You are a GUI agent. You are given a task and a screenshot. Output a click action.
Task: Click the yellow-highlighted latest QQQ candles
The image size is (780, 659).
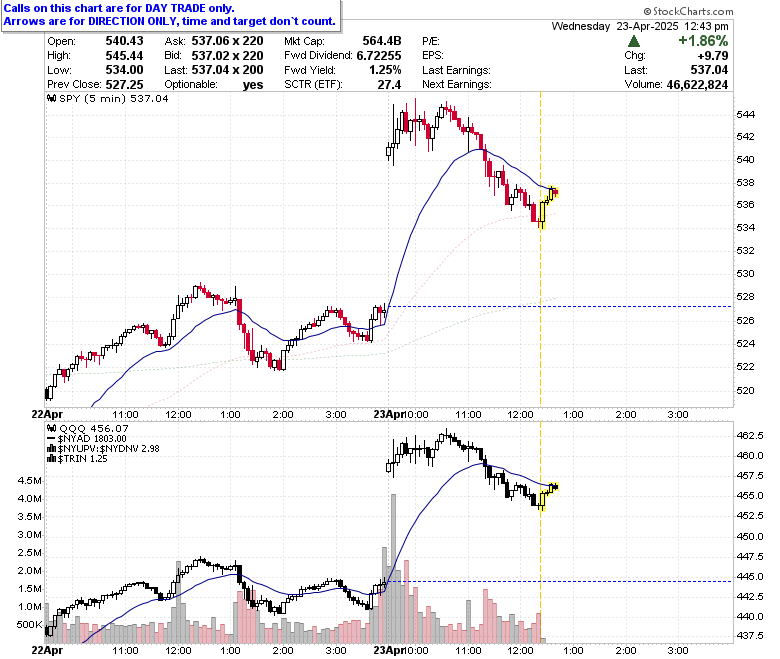point(548,496)
